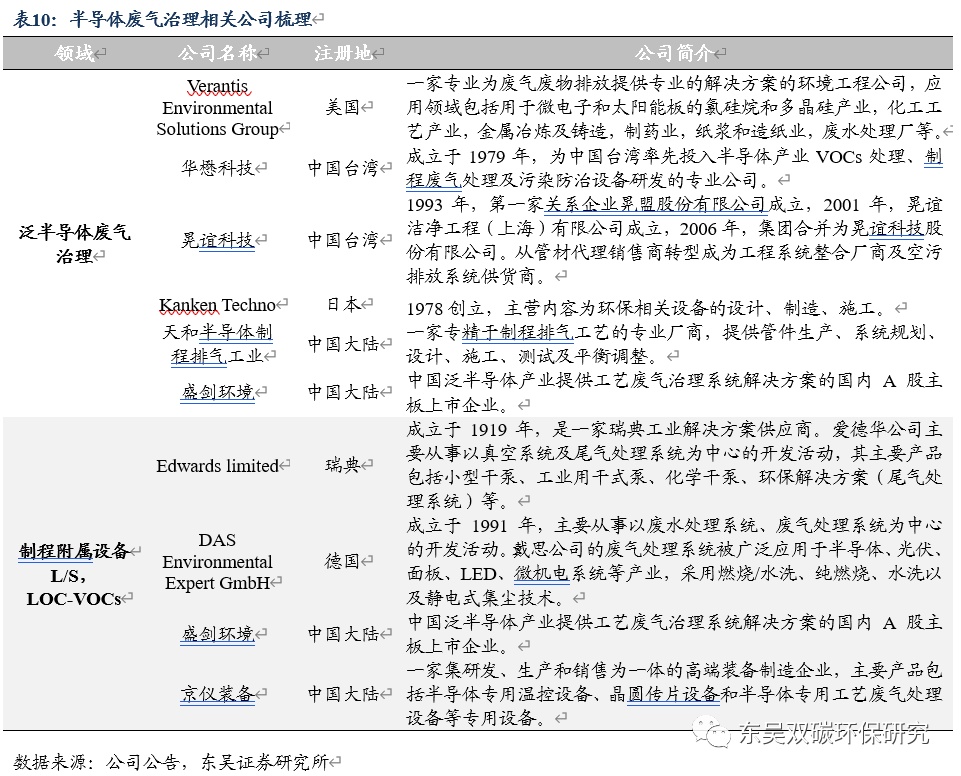The image size is (961, 776).
Task: Select the DAS Environmental Expert GmbH cell
Action: pos(218,561)
